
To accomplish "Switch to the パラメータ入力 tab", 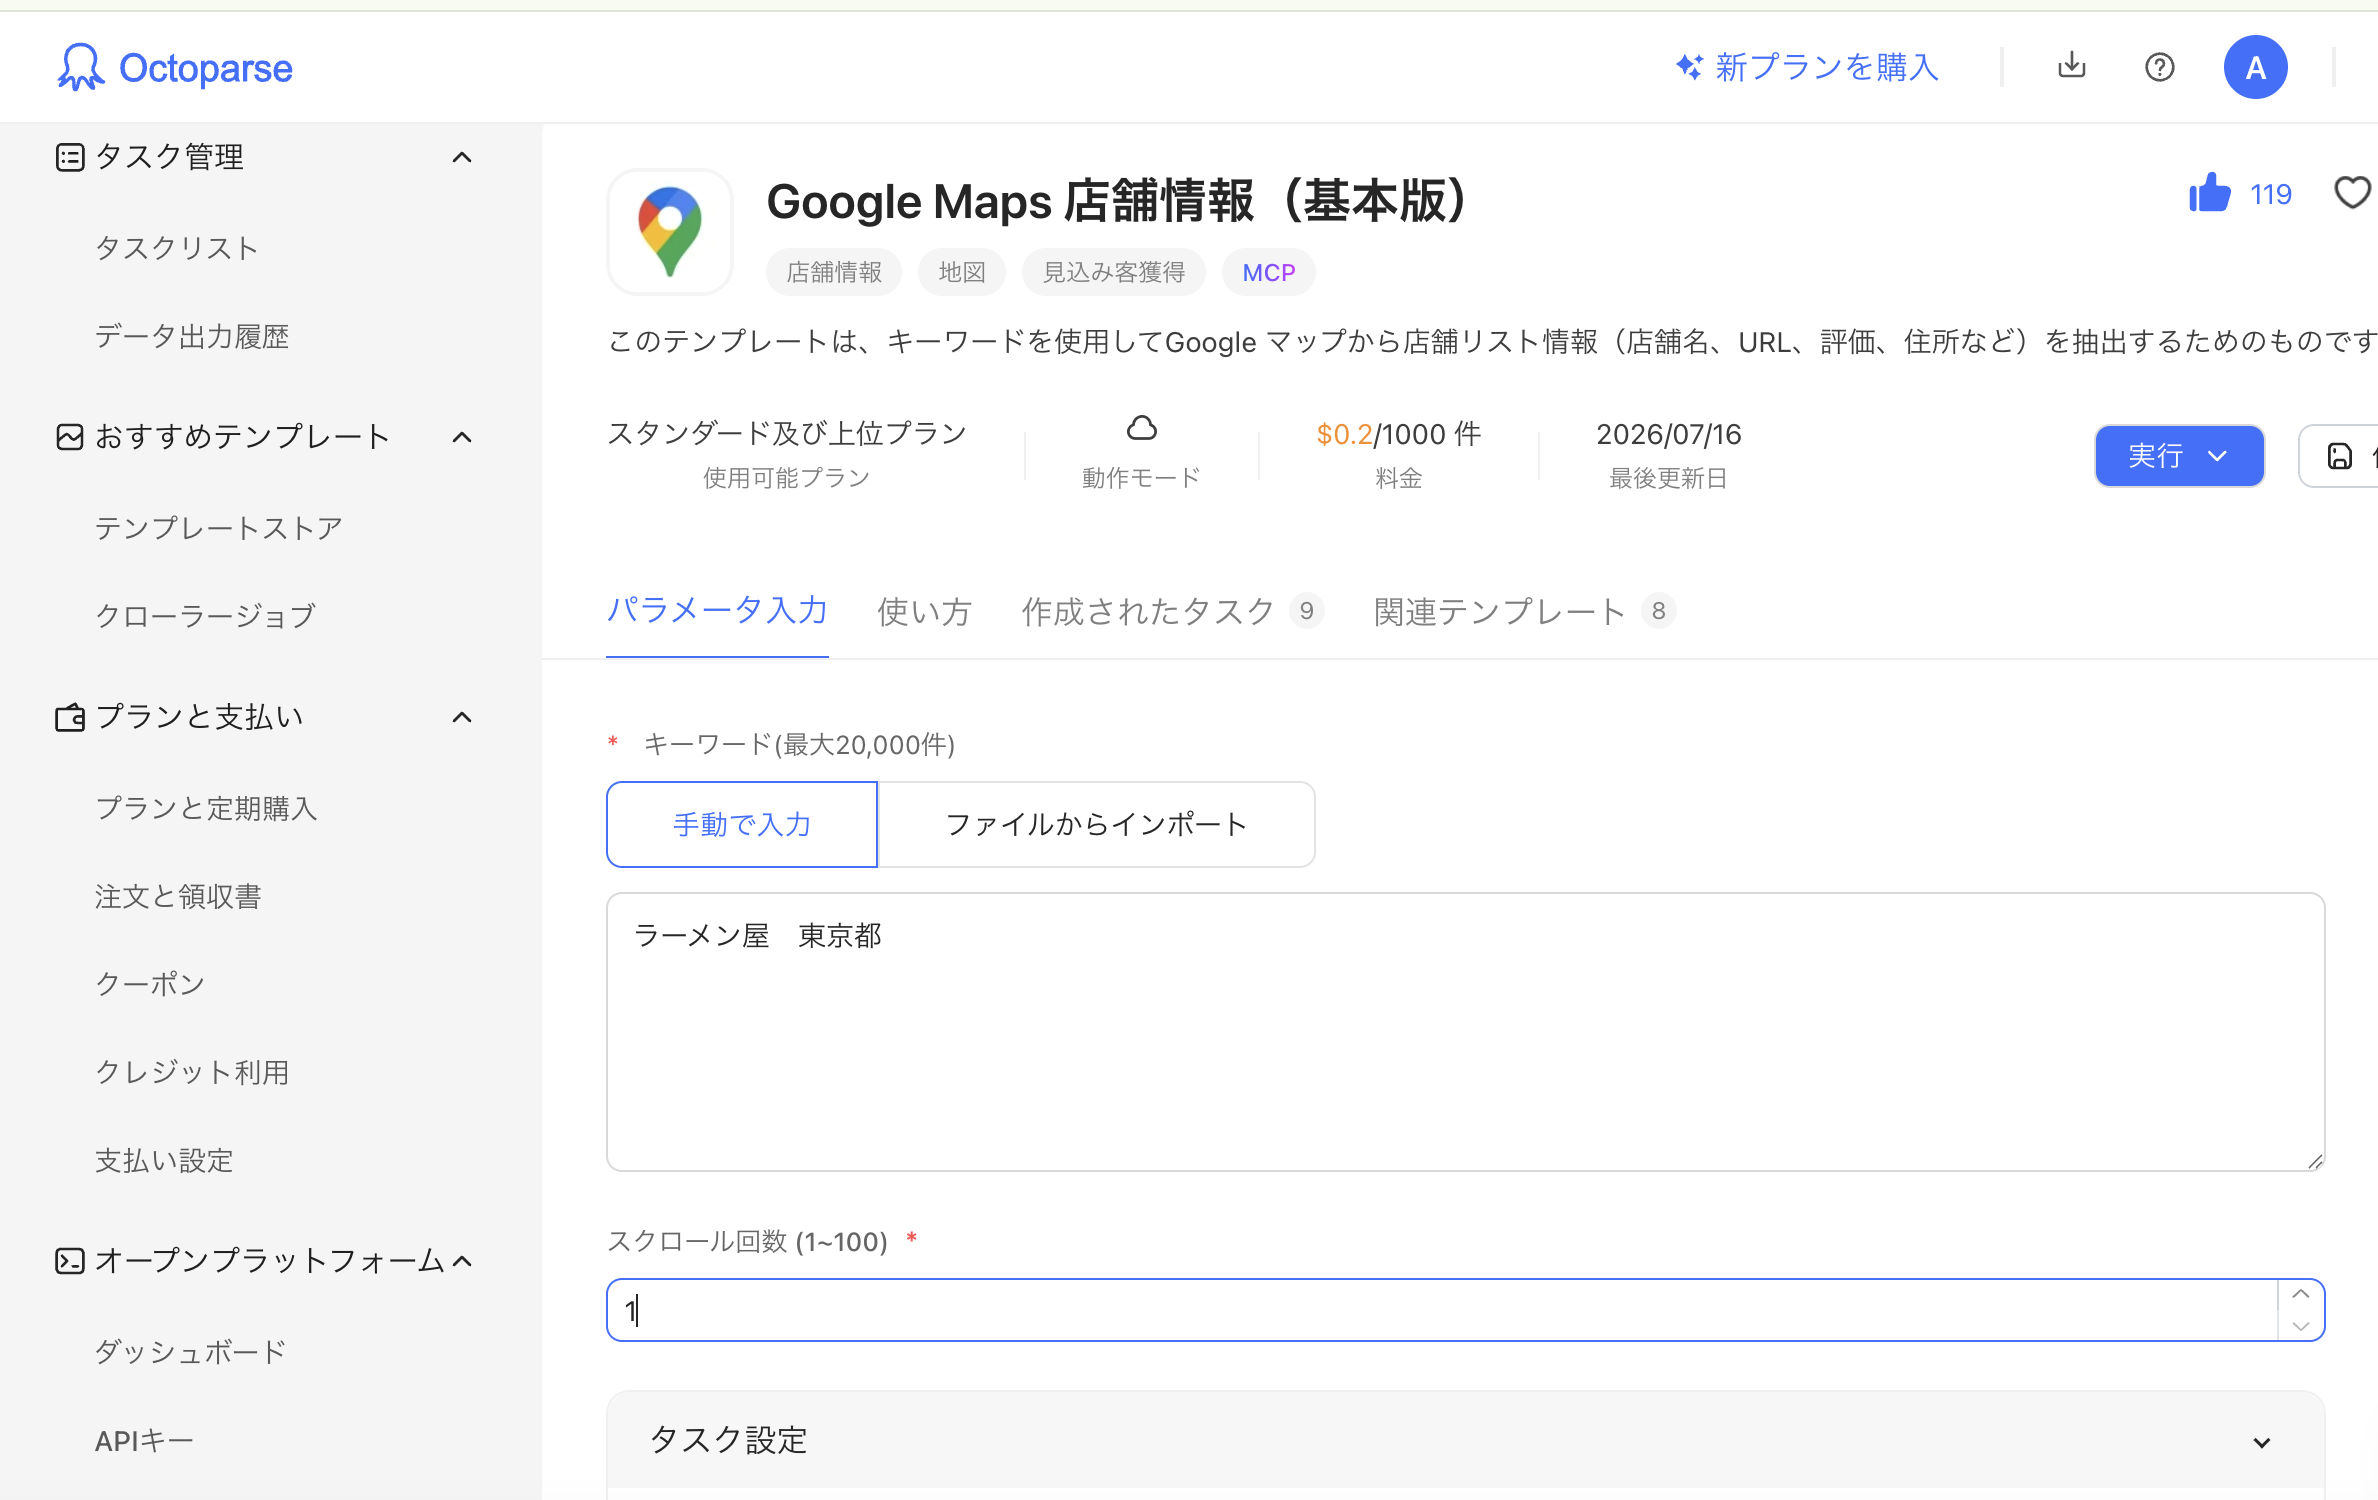I will pos(717,610).
